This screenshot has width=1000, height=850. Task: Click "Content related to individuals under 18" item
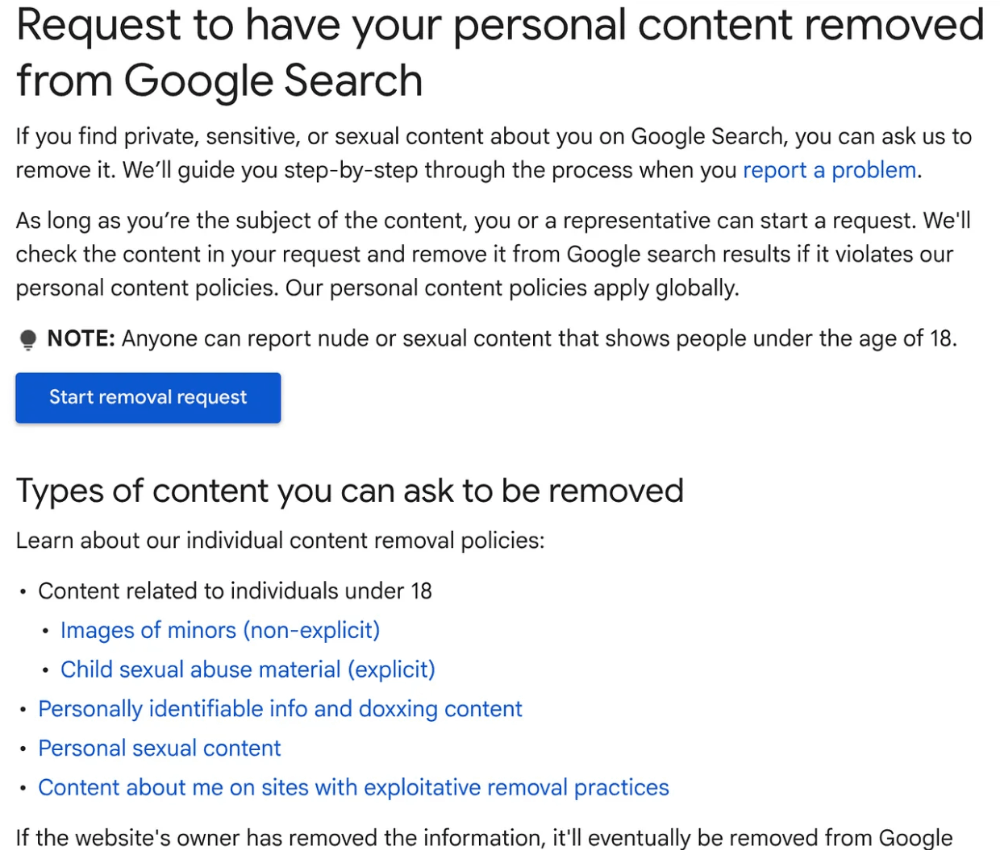(235, 591)
